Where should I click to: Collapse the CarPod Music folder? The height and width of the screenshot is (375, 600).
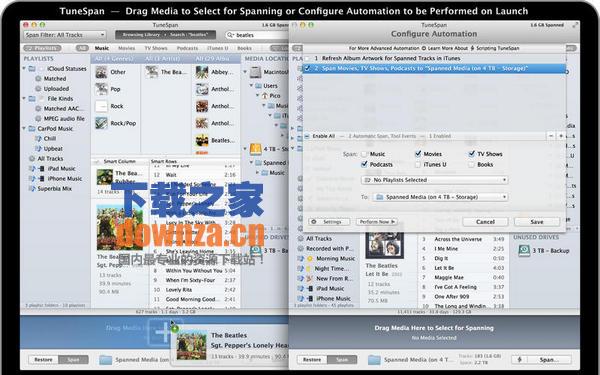coord(24,128)
